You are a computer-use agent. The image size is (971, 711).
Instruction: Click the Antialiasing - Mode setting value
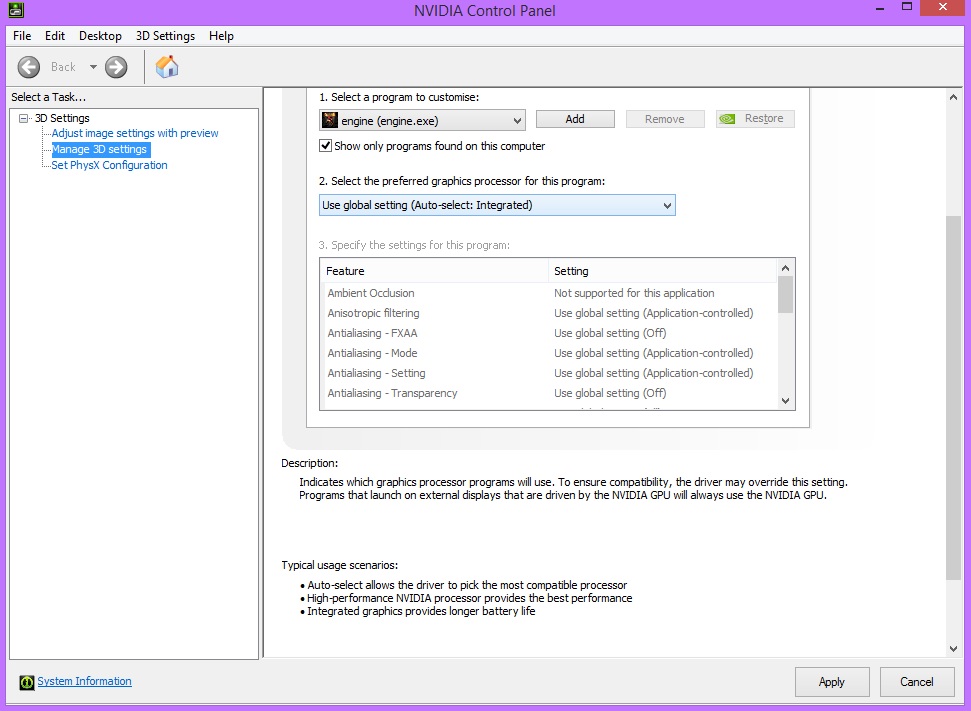tap(653, 353)
